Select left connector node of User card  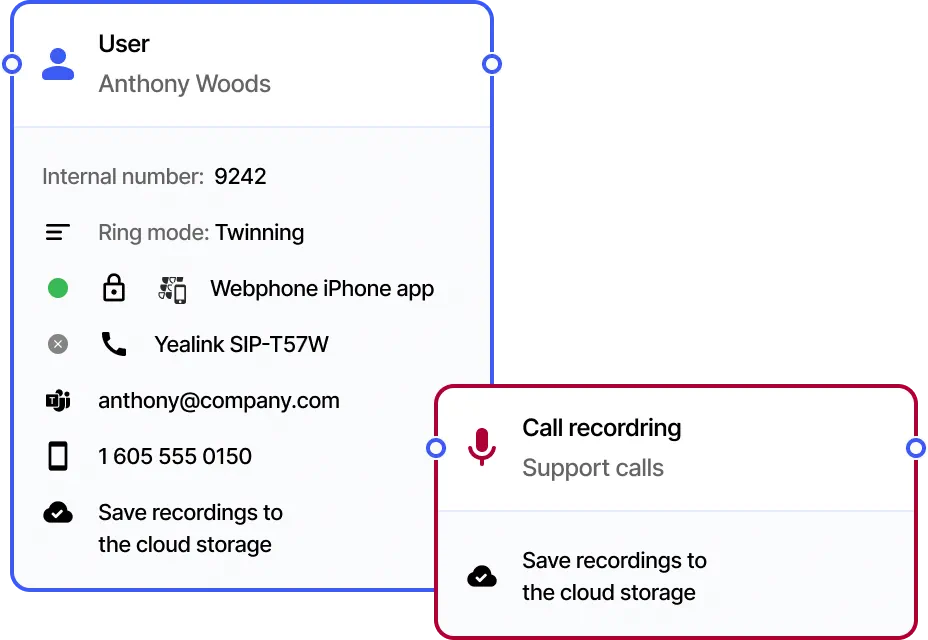point(12,64)
